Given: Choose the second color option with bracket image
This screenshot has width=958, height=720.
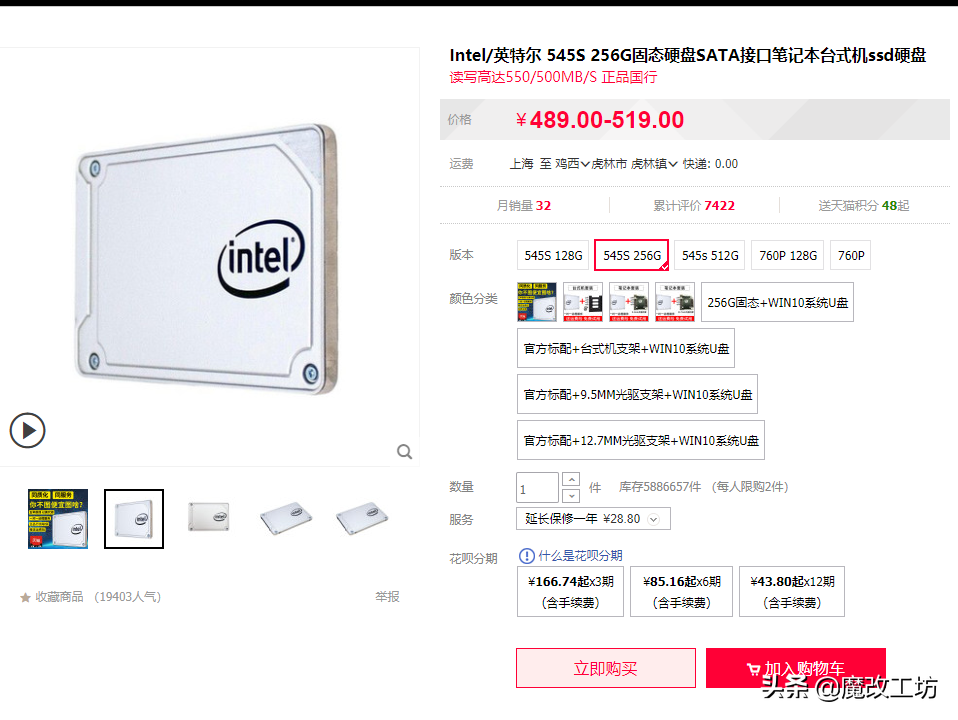Looking at the screenshot, I should pos(583,302).
